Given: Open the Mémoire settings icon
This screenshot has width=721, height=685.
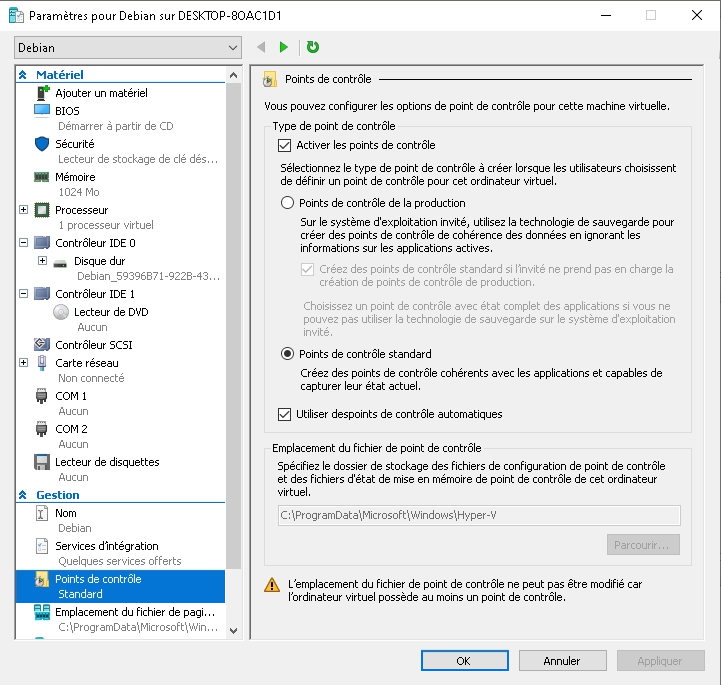Looking at the screenshot, I should coord(42,177).
